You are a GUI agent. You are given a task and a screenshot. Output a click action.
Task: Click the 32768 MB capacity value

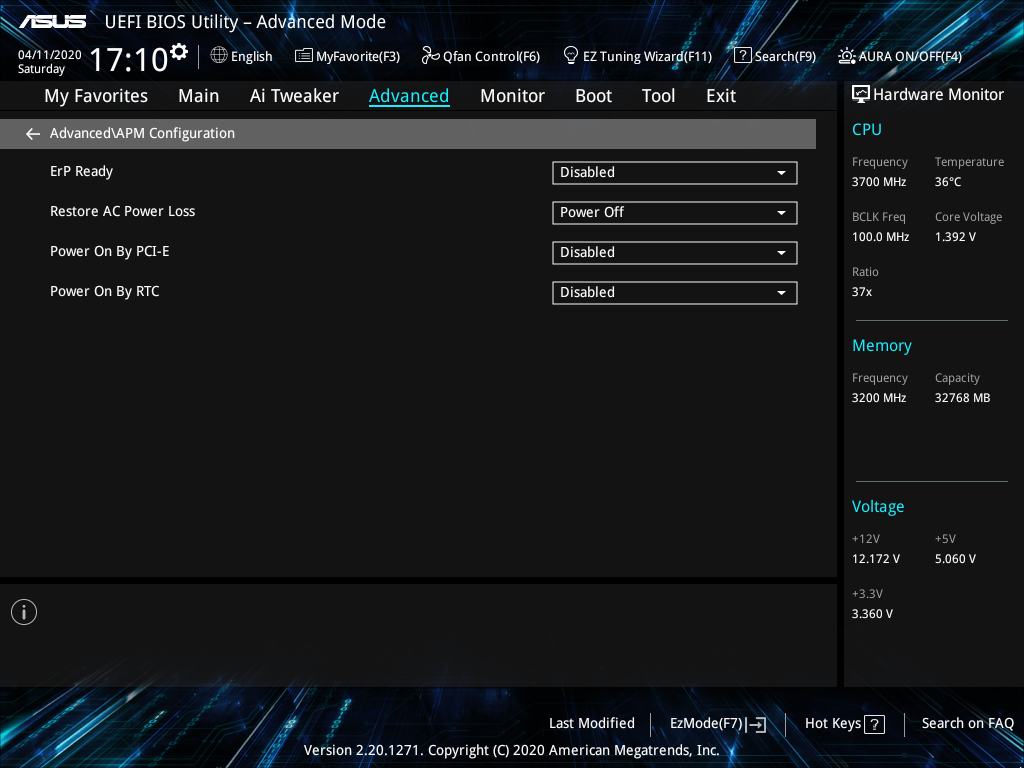962,398
